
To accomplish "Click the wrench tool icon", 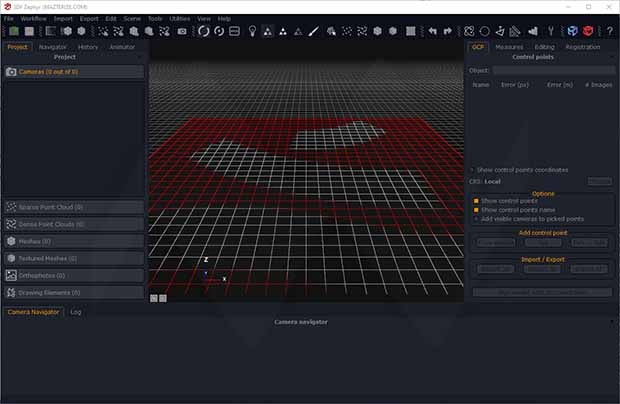I will [551, 31].
